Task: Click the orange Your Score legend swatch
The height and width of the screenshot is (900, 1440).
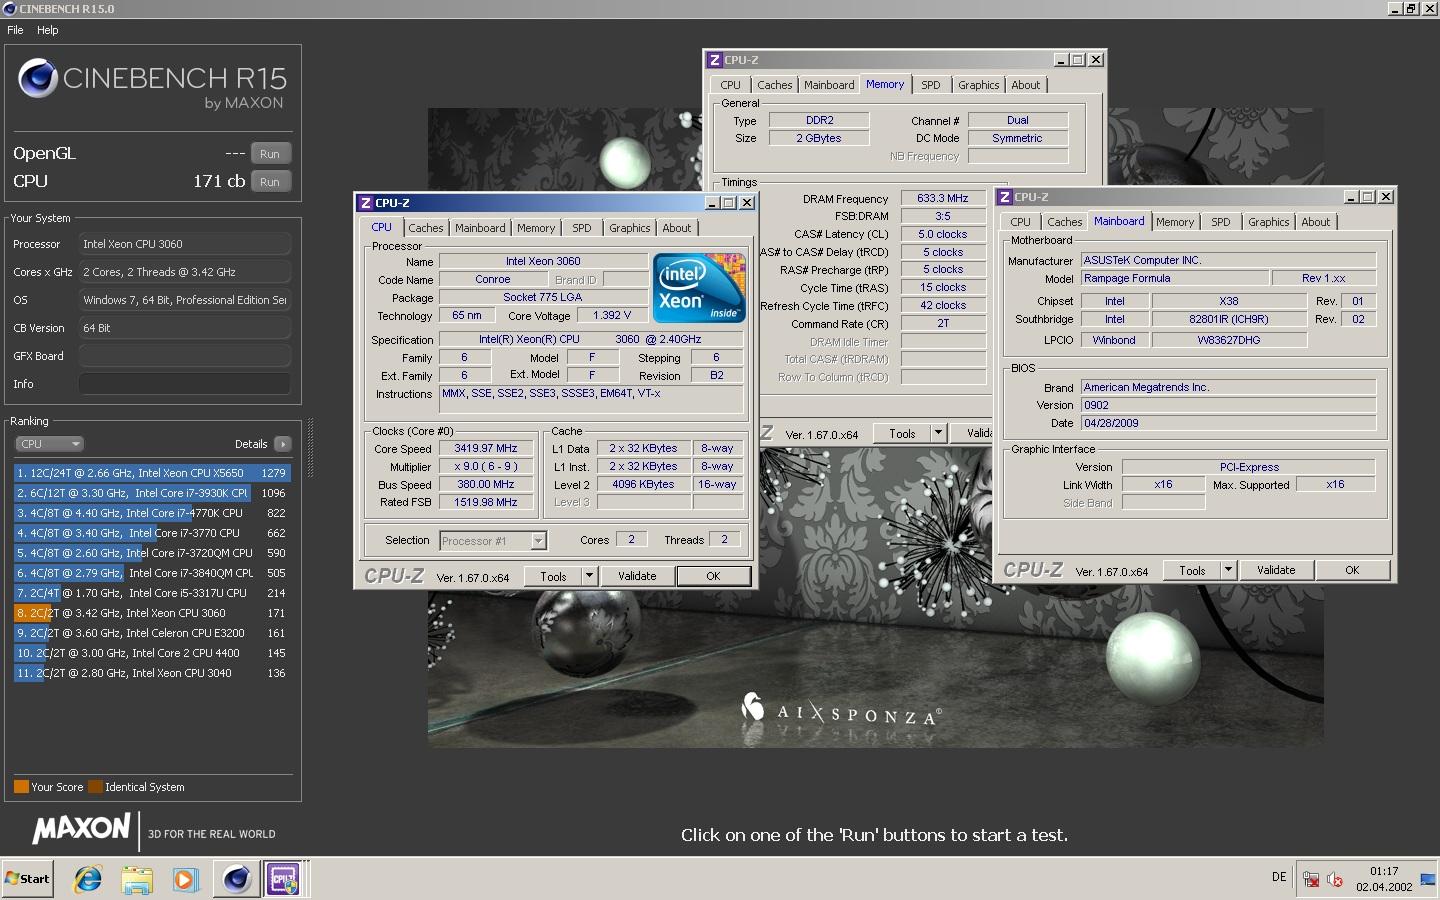Action: [21, 787]
